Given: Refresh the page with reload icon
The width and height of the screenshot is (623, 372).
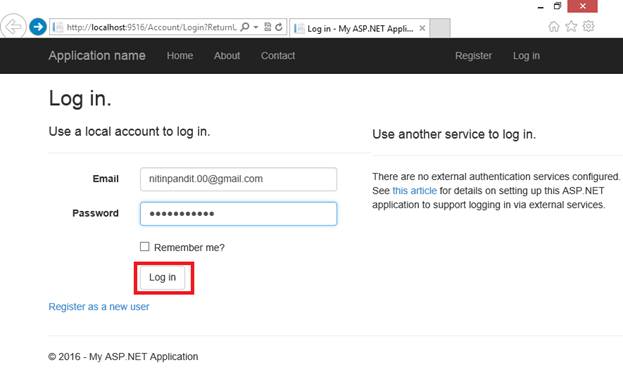Looking at the screenshot, I should point(279,27).
